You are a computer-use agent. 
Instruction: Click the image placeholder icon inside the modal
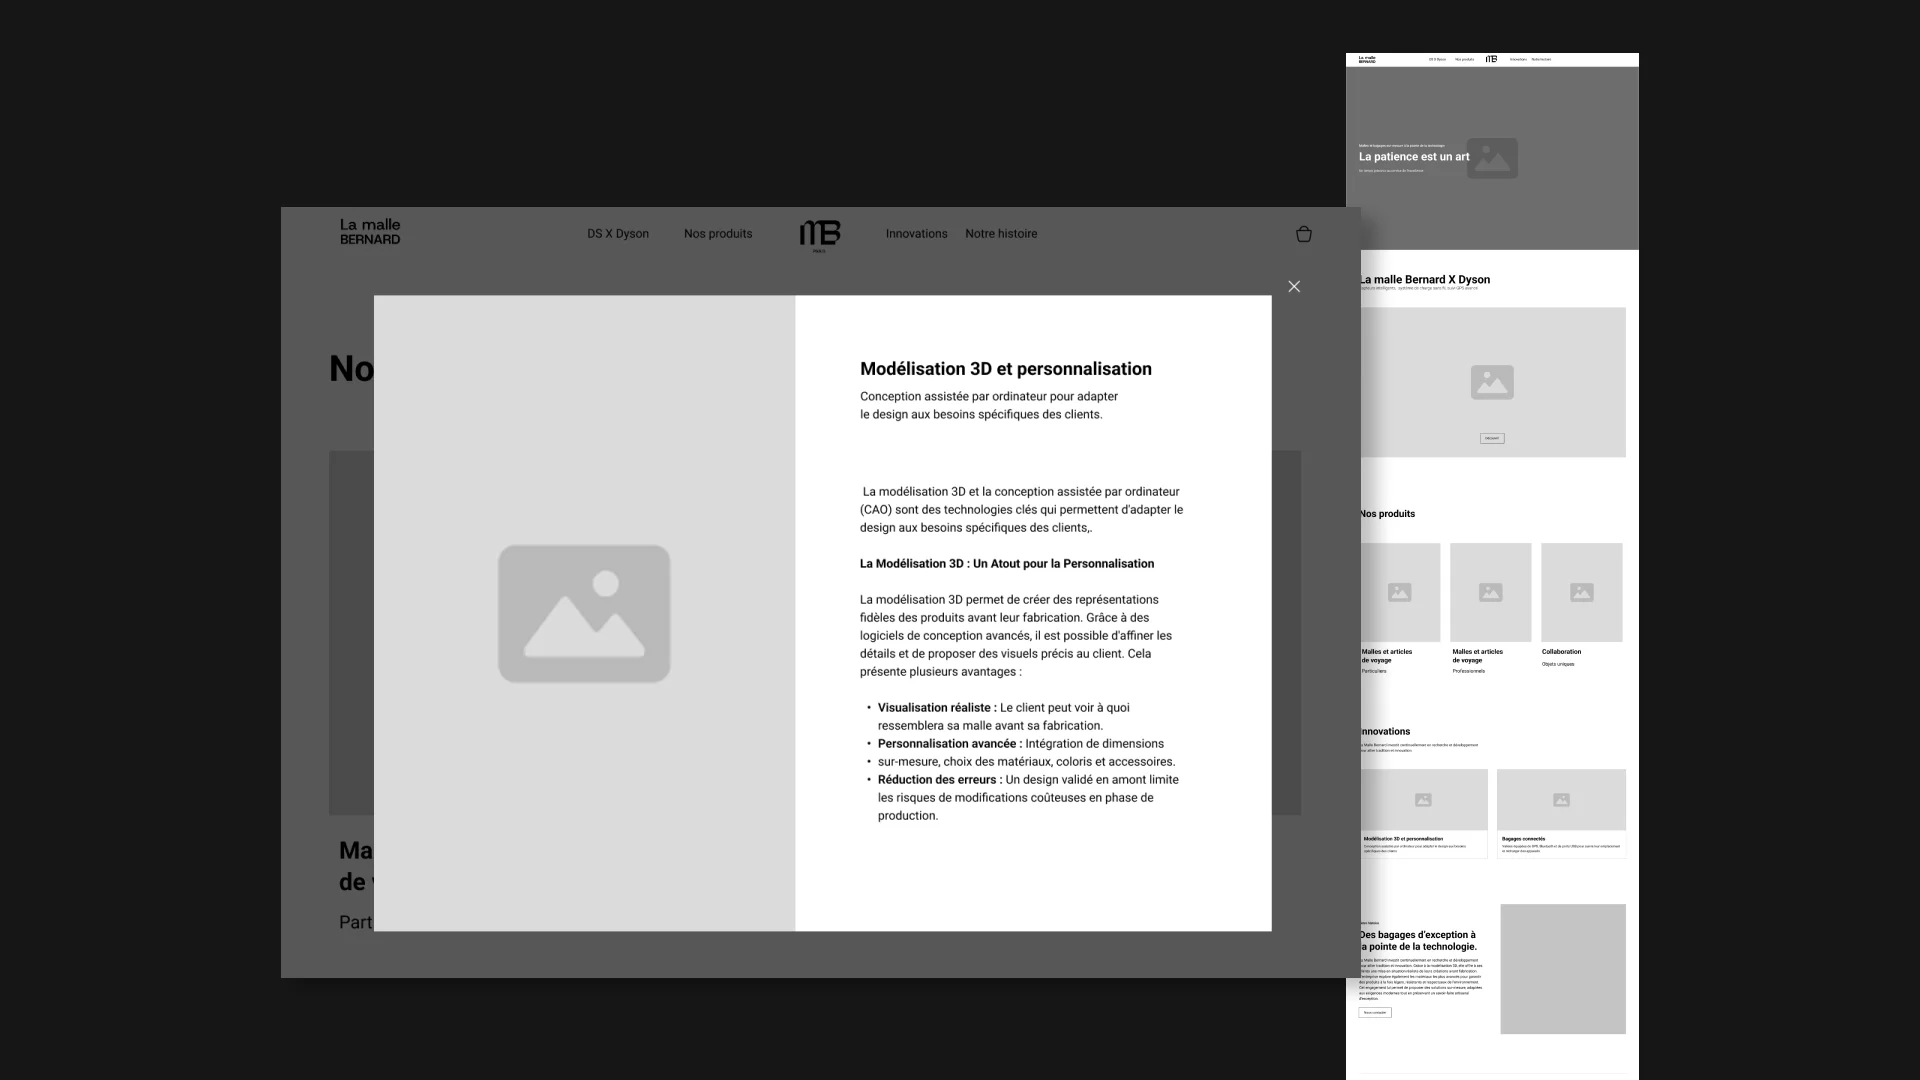click(x=584, y=613)
